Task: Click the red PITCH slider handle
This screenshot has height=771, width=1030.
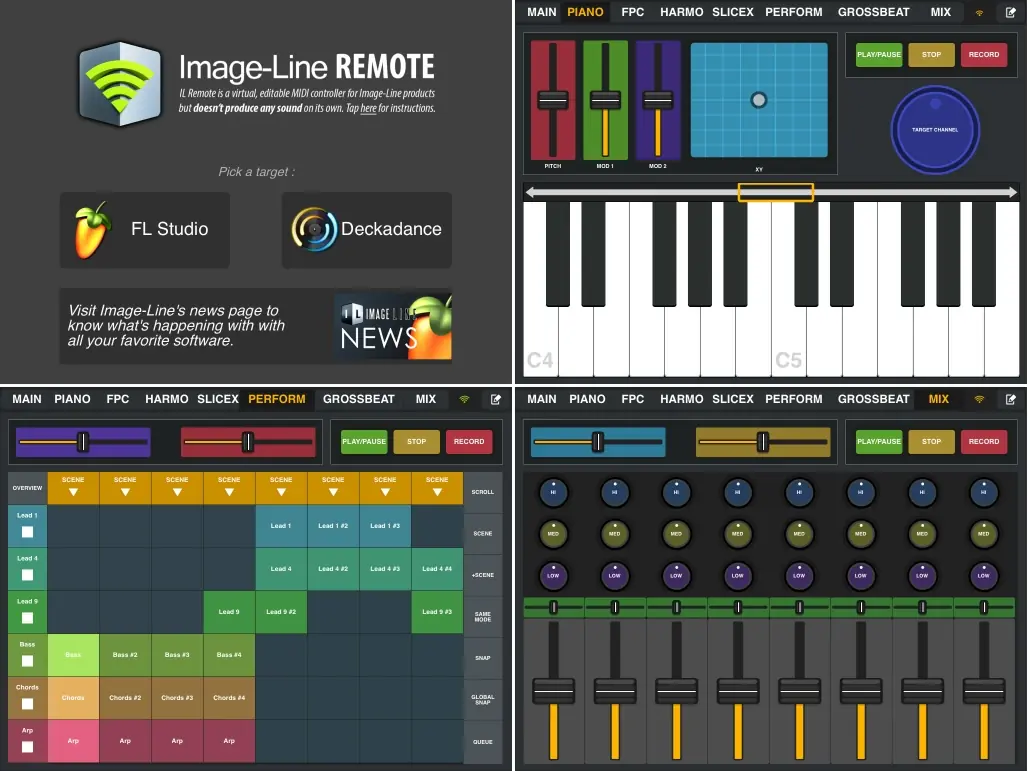Action: click(x=553, y=100)
